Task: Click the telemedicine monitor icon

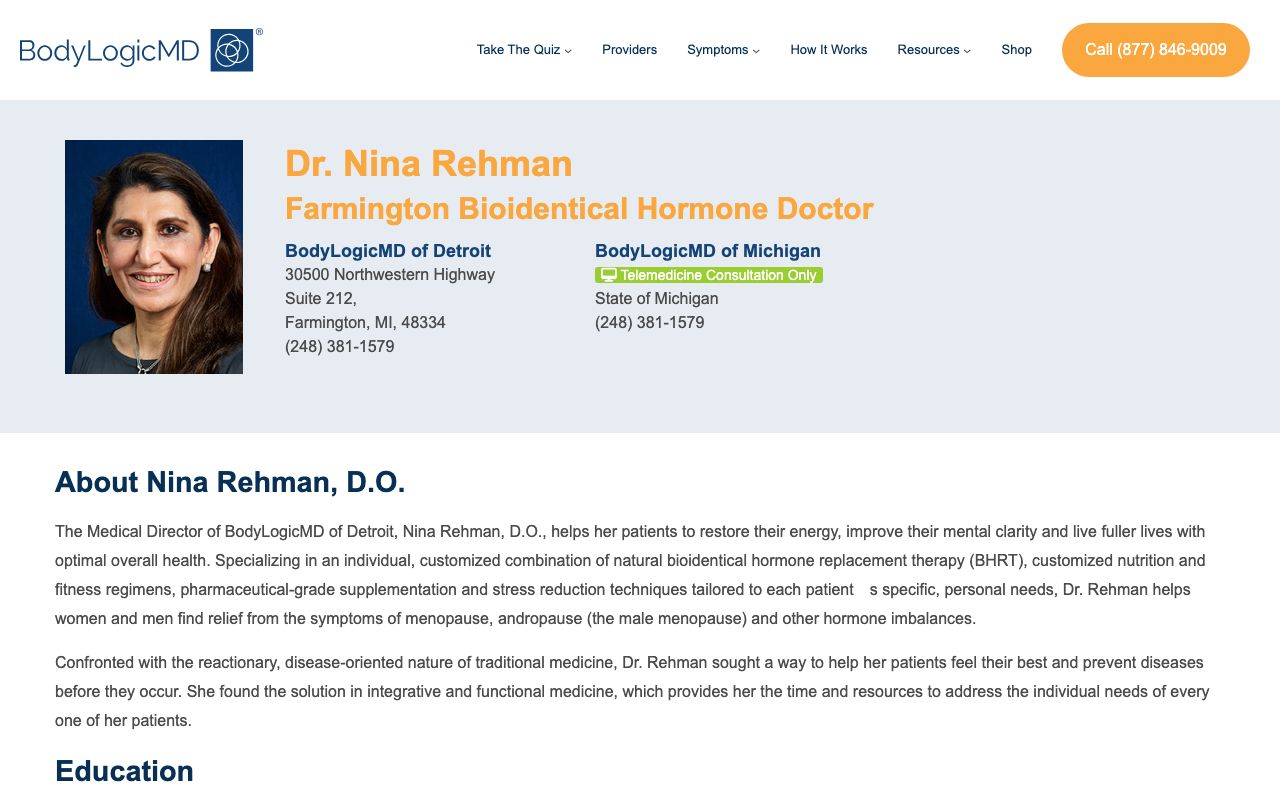Action: point(608,274)
